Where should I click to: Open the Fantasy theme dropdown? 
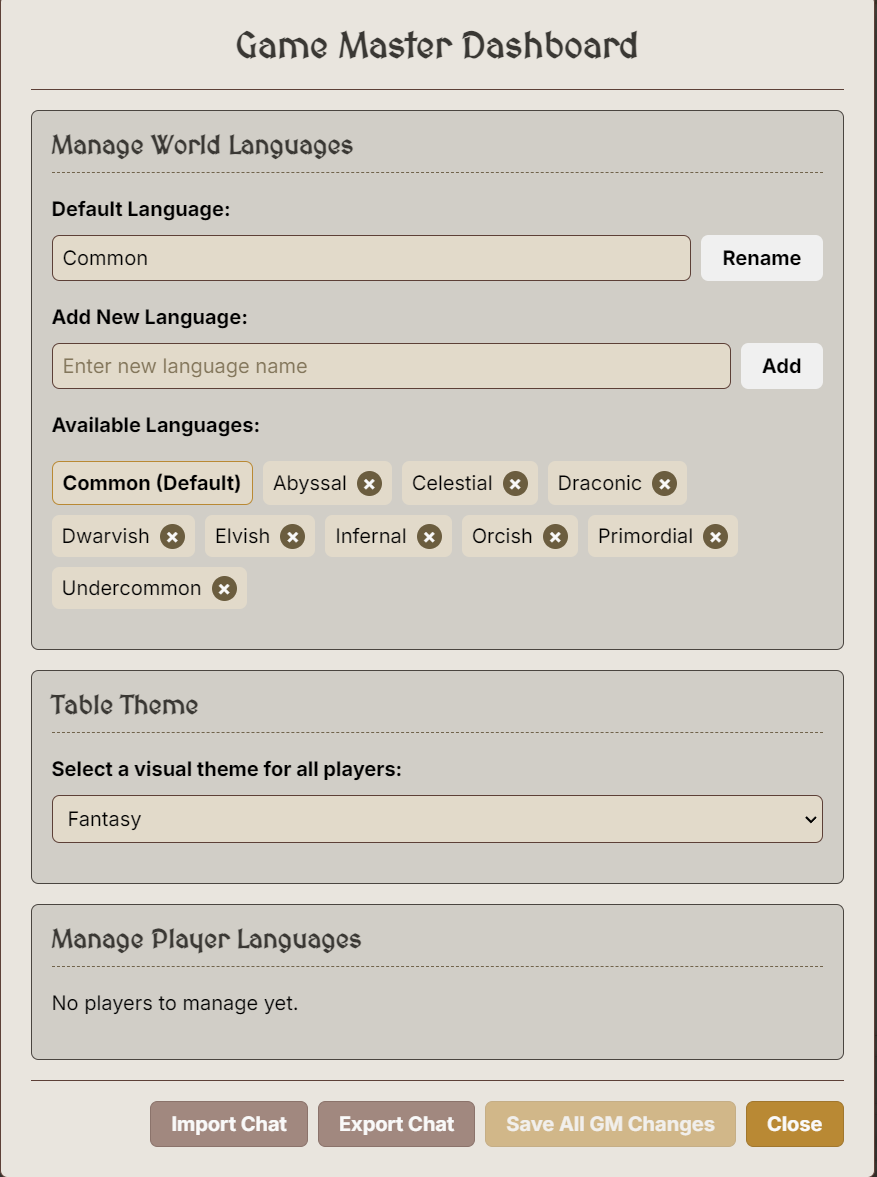click(x=437, y=819)
